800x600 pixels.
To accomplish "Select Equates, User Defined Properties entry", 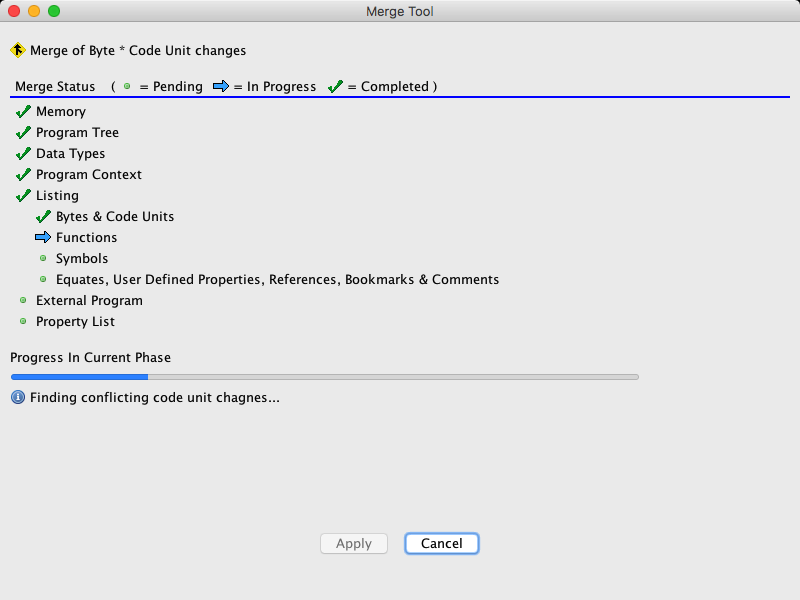I will tap(277, 280).
